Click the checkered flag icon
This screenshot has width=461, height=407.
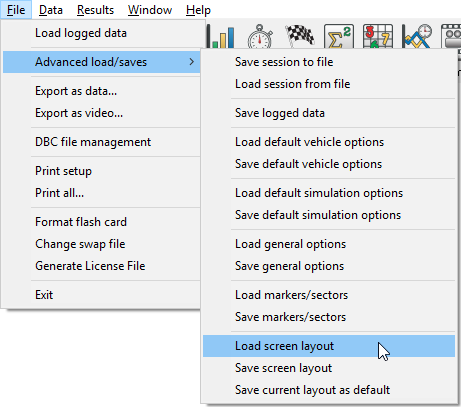(300, 36)
